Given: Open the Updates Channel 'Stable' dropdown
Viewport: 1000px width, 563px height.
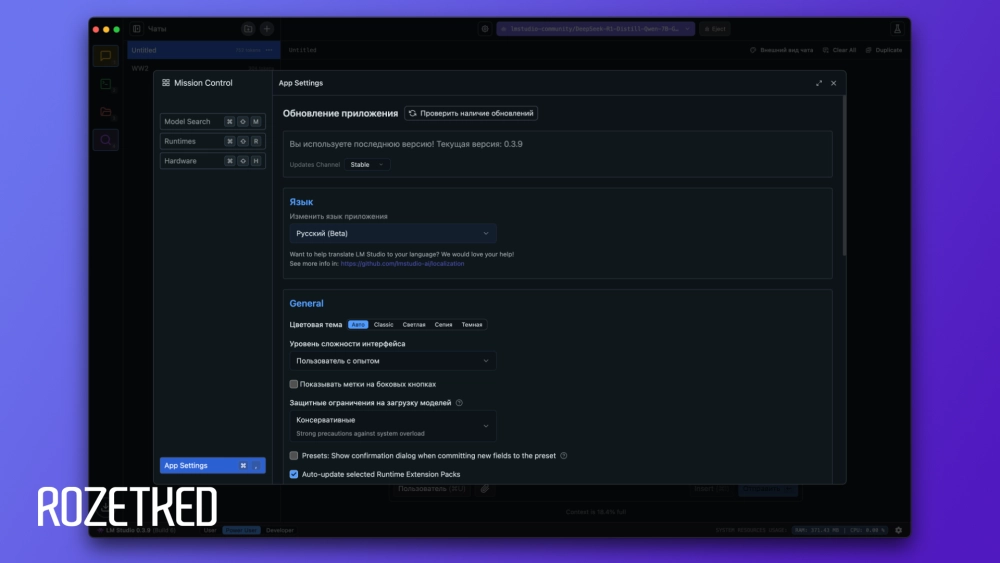Looking at the screenshot, I should (367, 164).
